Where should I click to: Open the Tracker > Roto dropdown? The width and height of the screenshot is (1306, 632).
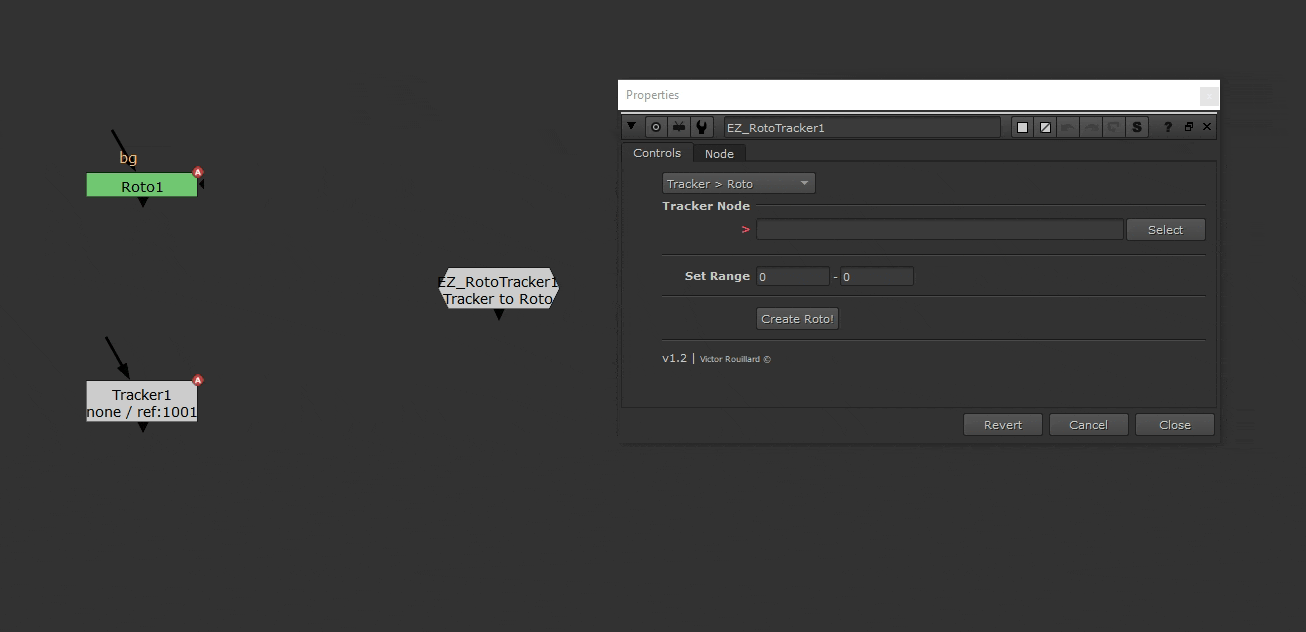click(x=738, y=183)
